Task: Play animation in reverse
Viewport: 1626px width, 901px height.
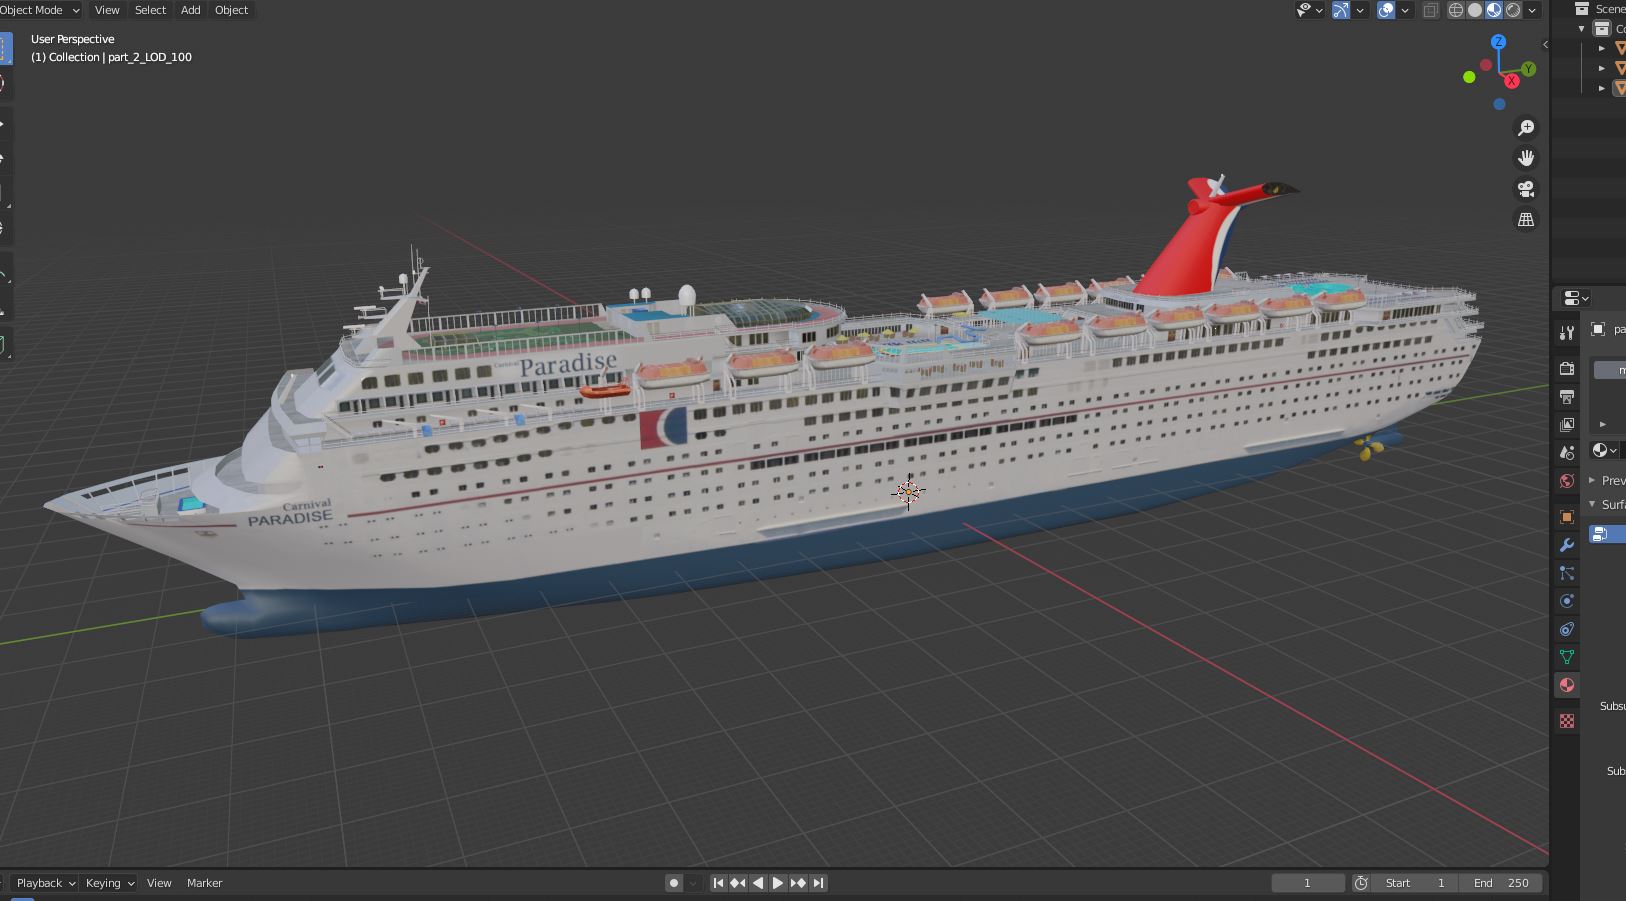Action: point(758,883)
